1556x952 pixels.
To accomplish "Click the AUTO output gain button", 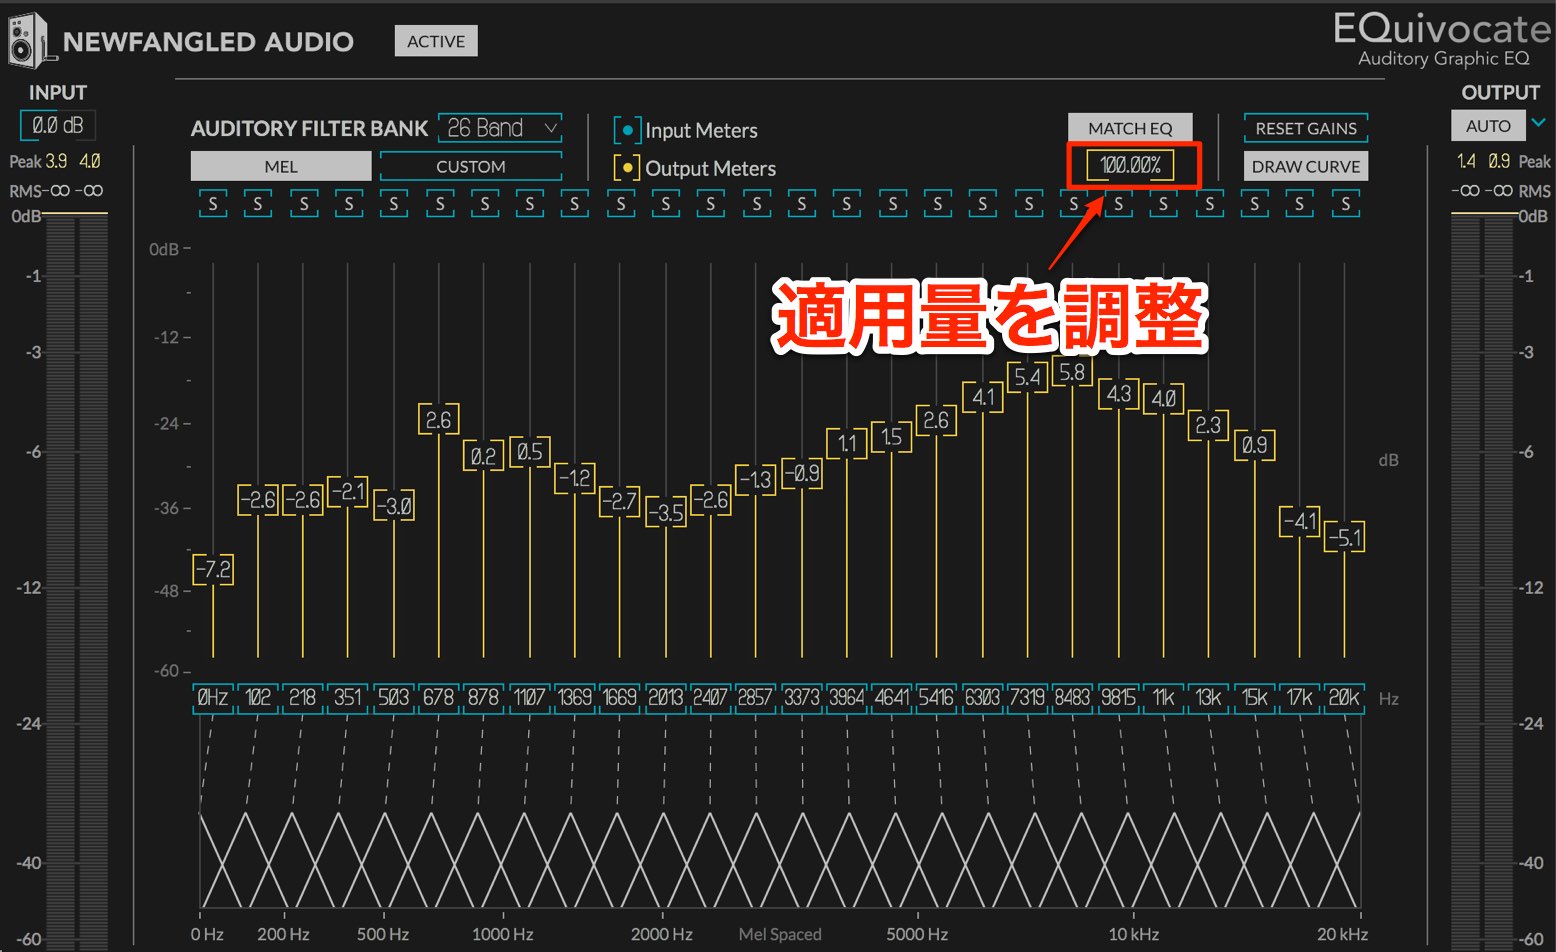I will (1488, 126).
